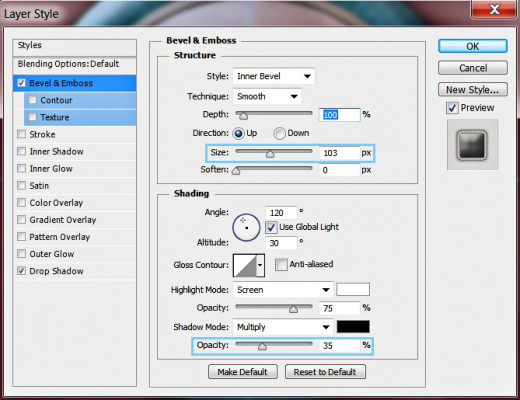Click the Soften value input field
Viewport: 520px width, 400px height.
coord(339,170)
